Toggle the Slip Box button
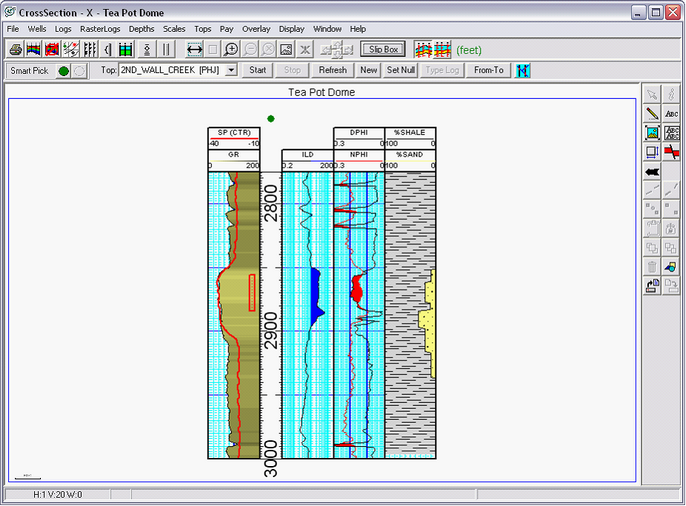This screenshot has width=686, height=506. pos(383,48)
